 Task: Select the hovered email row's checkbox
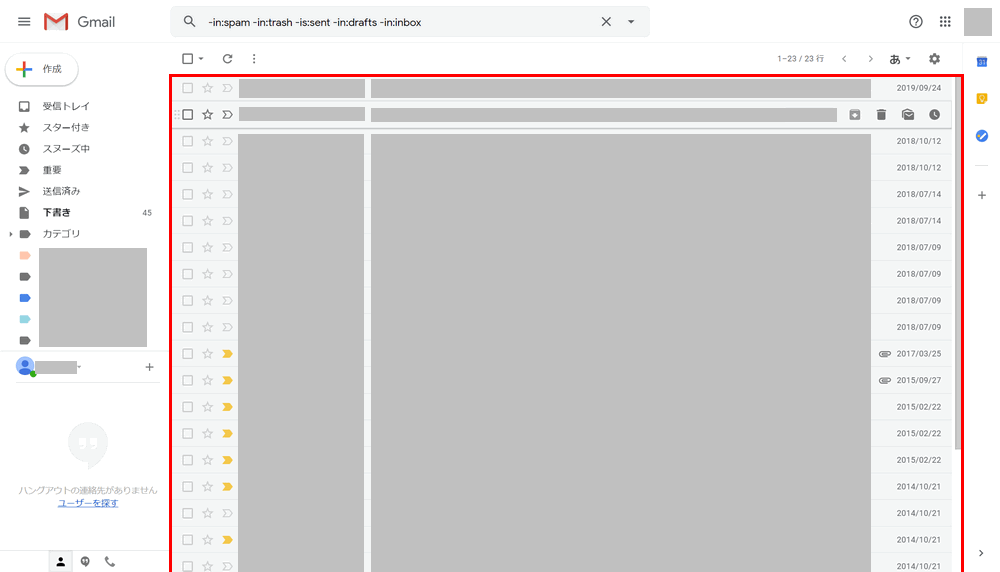pos(188,115)
